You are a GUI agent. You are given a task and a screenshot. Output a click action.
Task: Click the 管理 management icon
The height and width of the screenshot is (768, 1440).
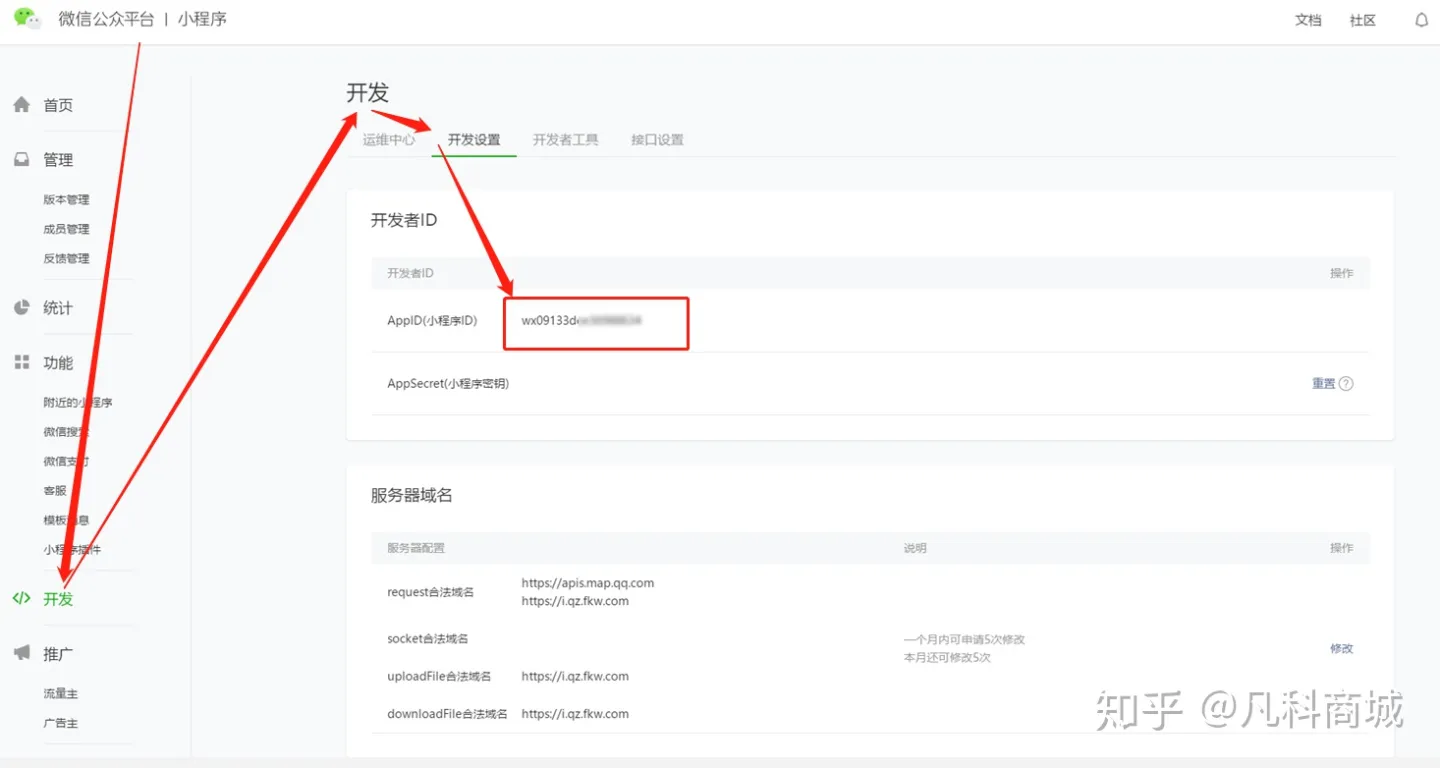point(21,158)
